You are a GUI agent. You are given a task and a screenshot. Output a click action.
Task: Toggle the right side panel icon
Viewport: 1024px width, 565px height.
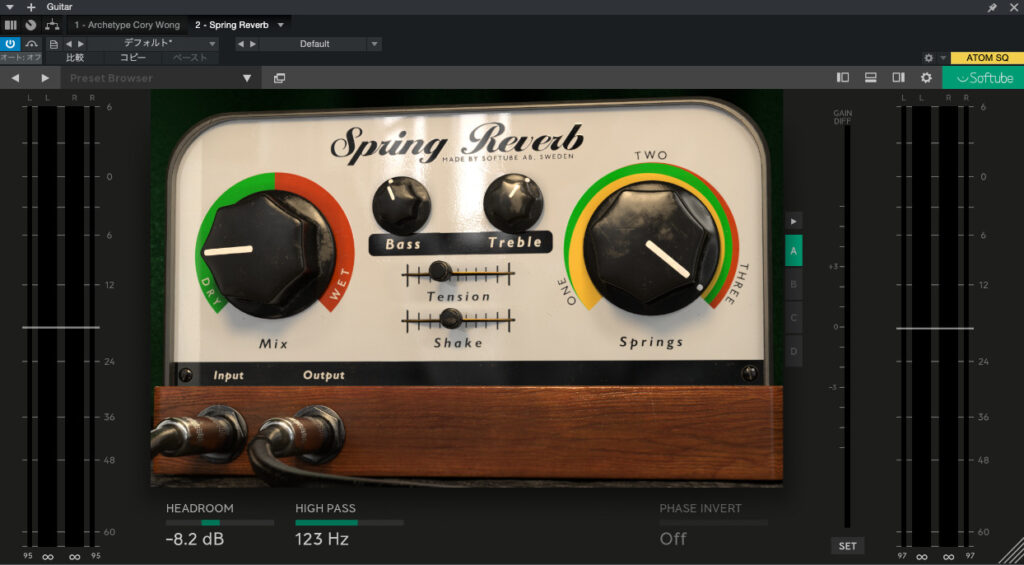[x=898, y=78]
